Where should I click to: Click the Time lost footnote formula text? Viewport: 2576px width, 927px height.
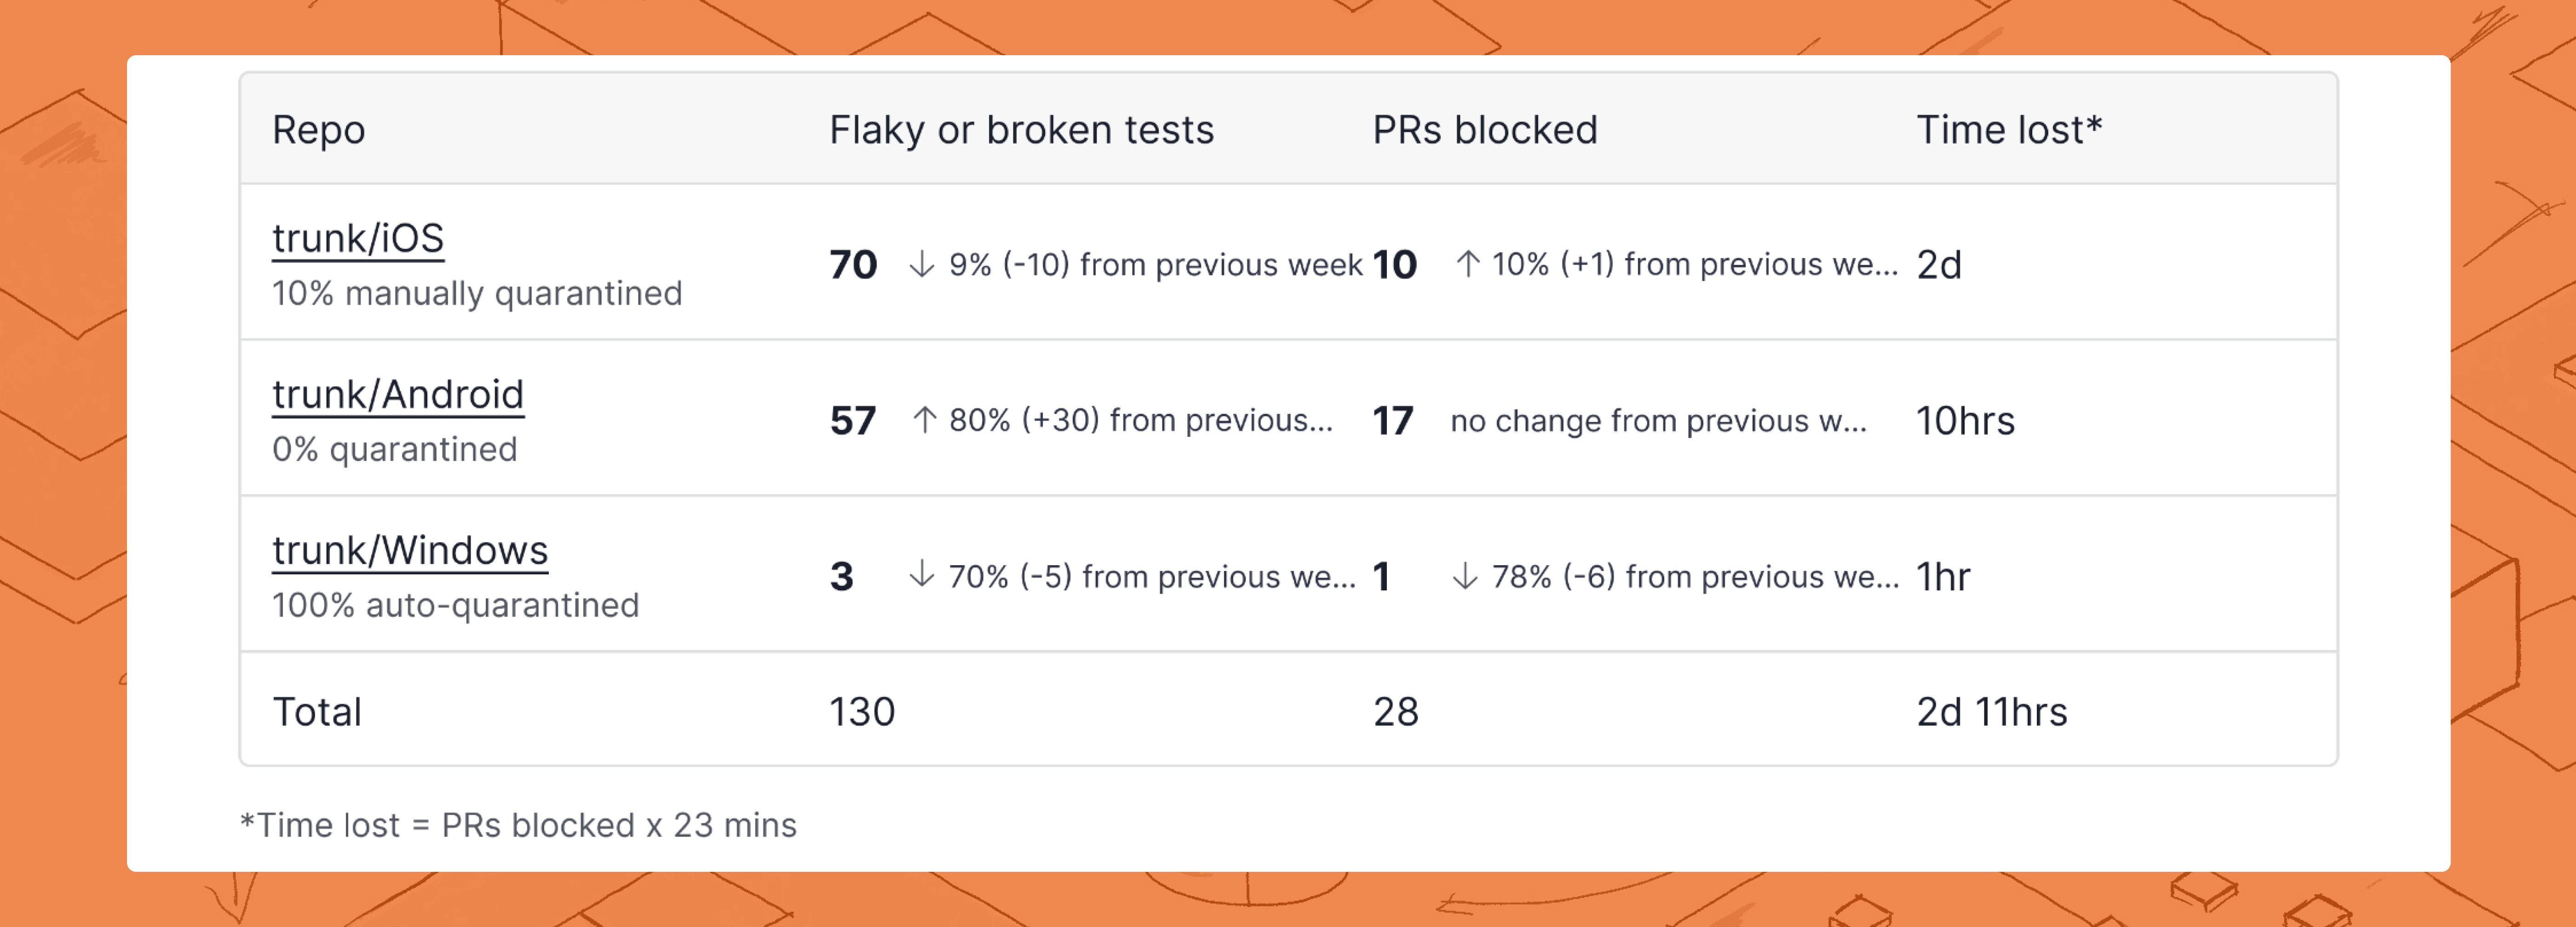518,825
